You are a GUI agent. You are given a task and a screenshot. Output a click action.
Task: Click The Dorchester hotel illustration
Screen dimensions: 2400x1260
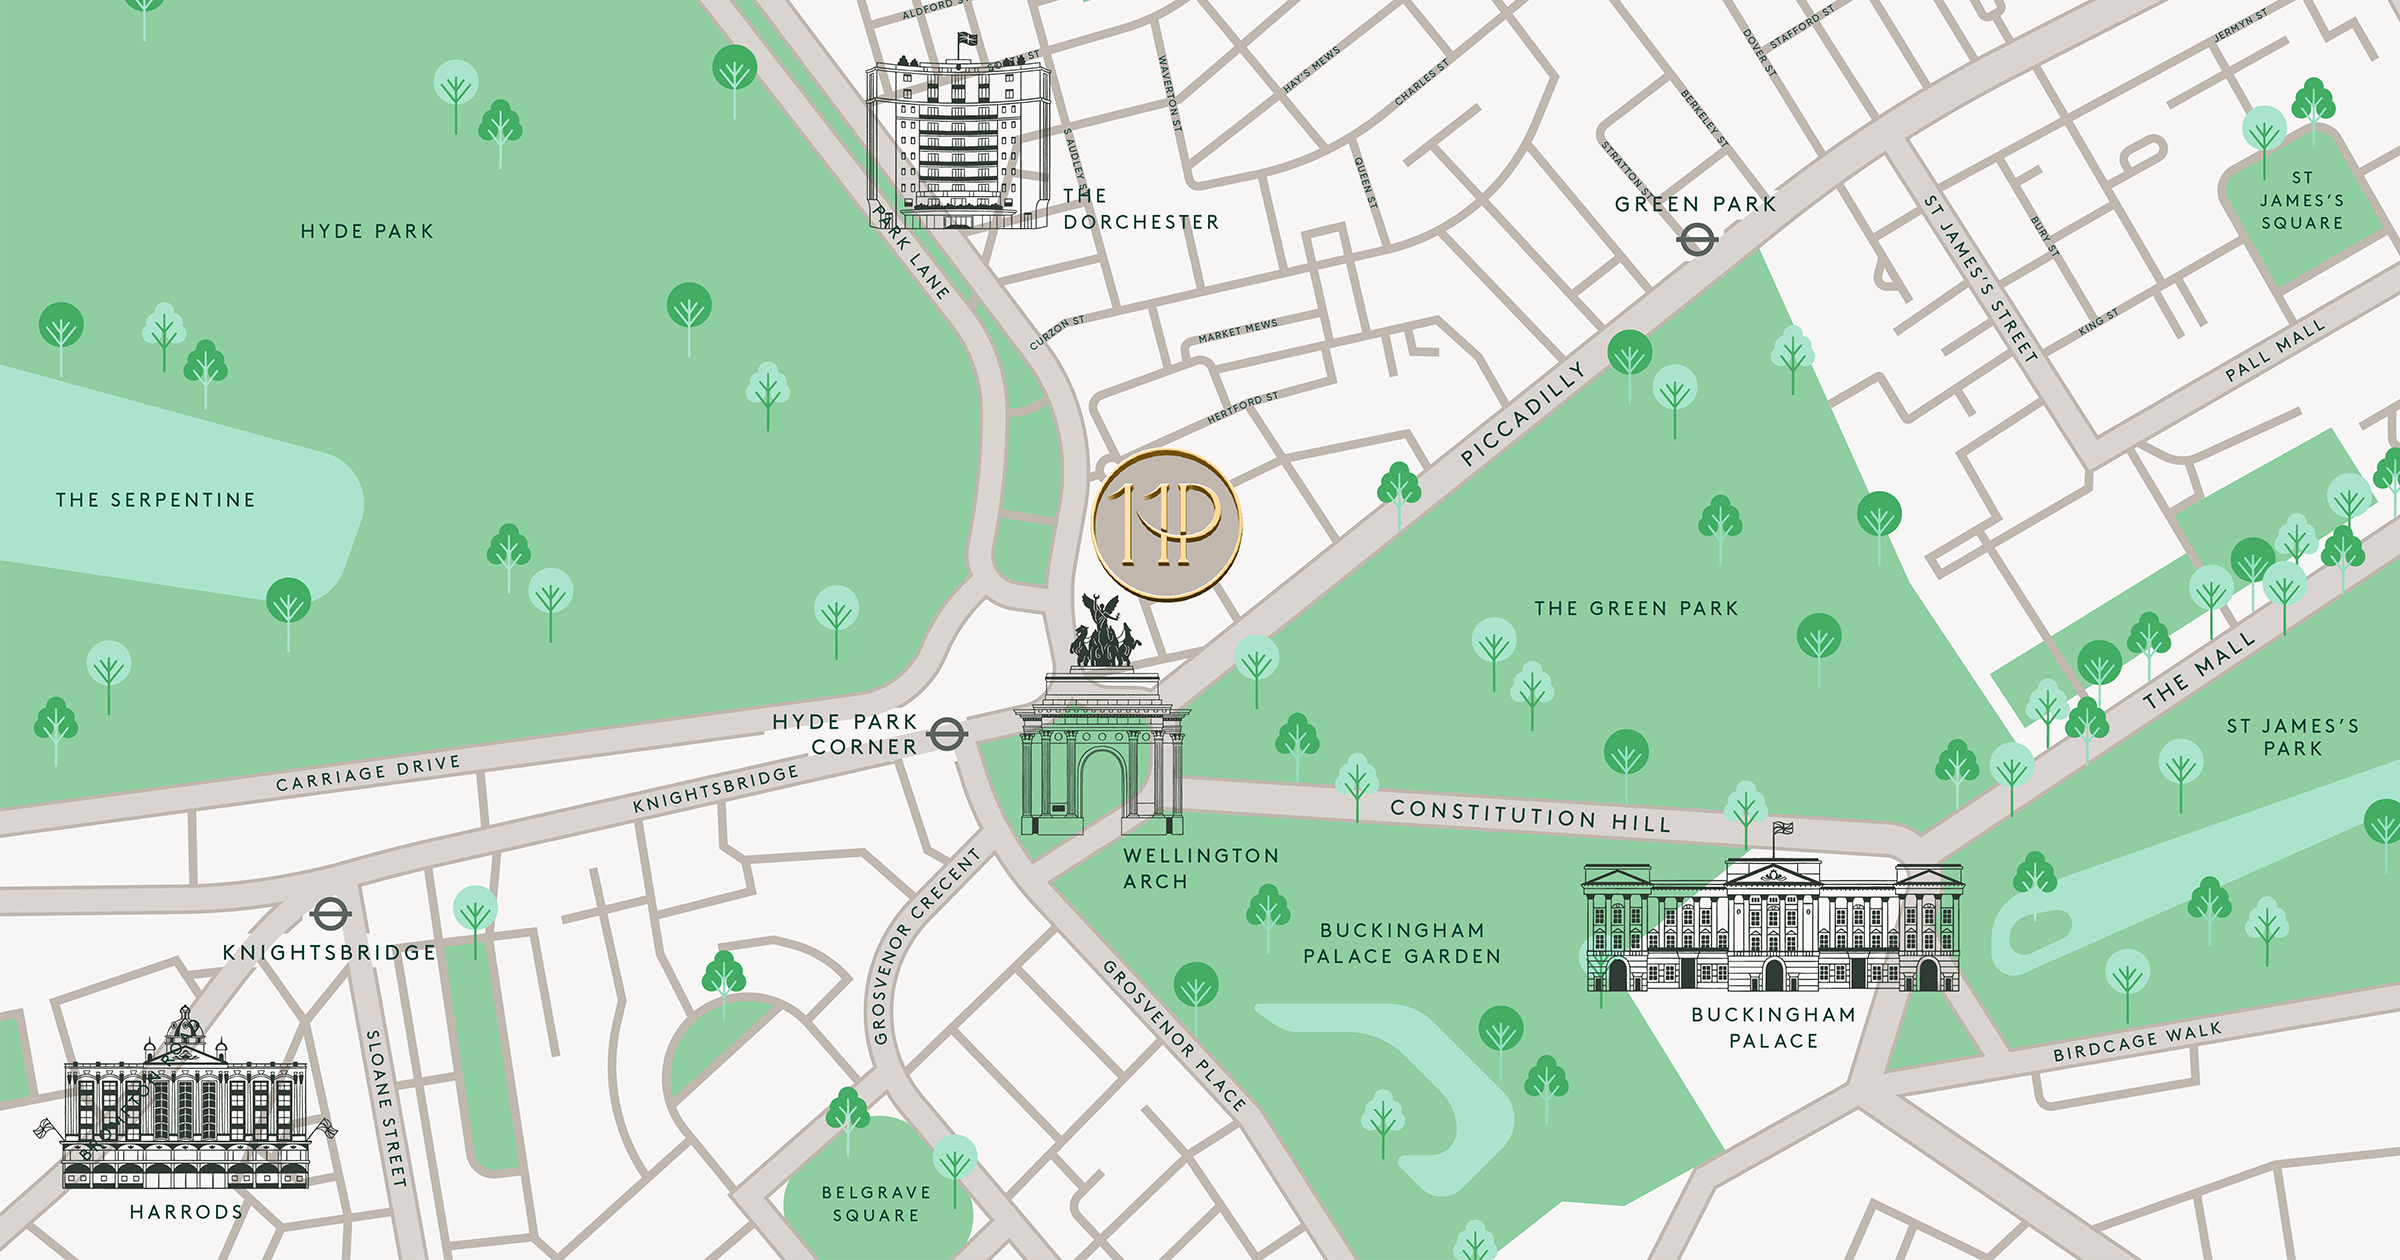pyautogui.click(x=958, y=132)
